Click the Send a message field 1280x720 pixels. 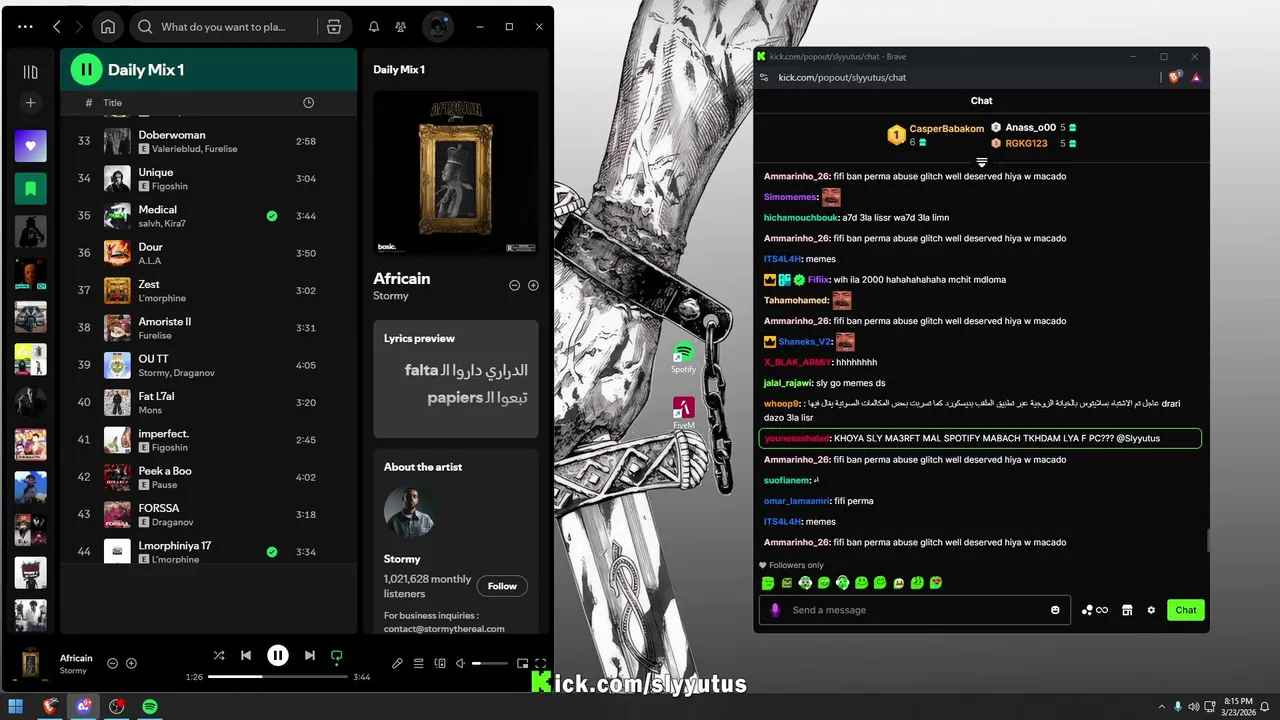(x=915, y=610)
